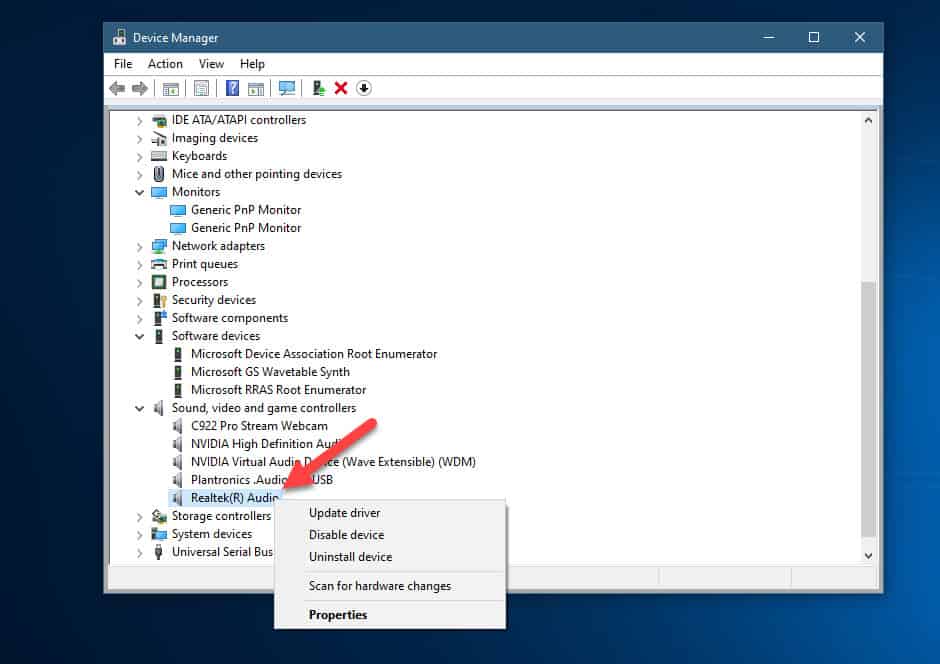
Task: Expand the Processors node
Action: point(139,283)
